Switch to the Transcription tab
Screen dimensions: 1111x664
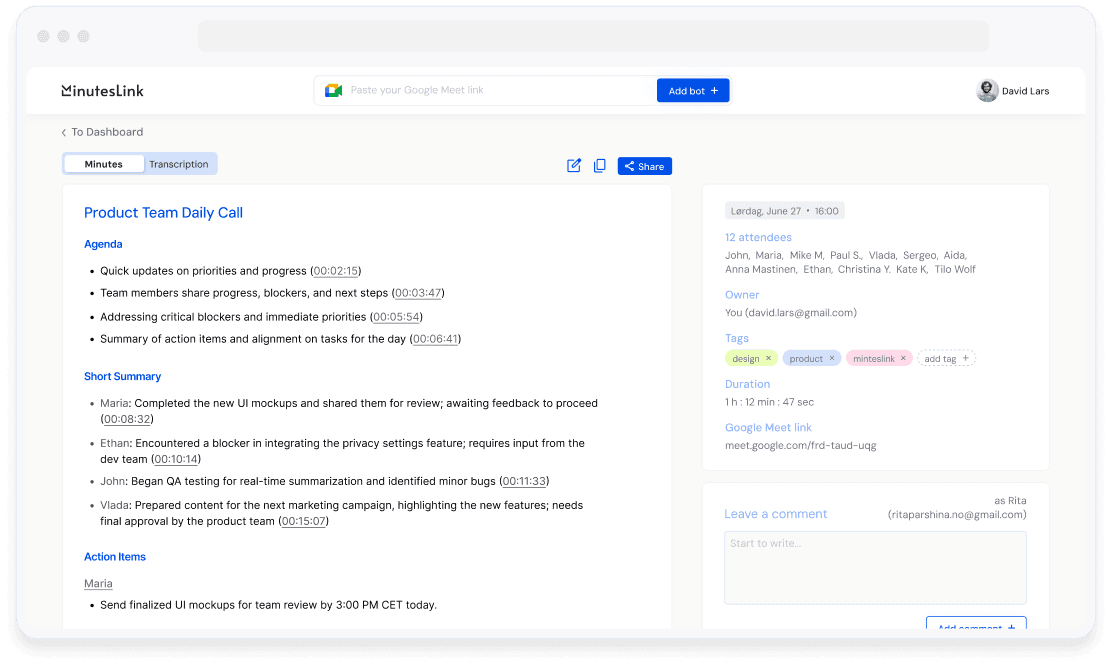[179, 164]
